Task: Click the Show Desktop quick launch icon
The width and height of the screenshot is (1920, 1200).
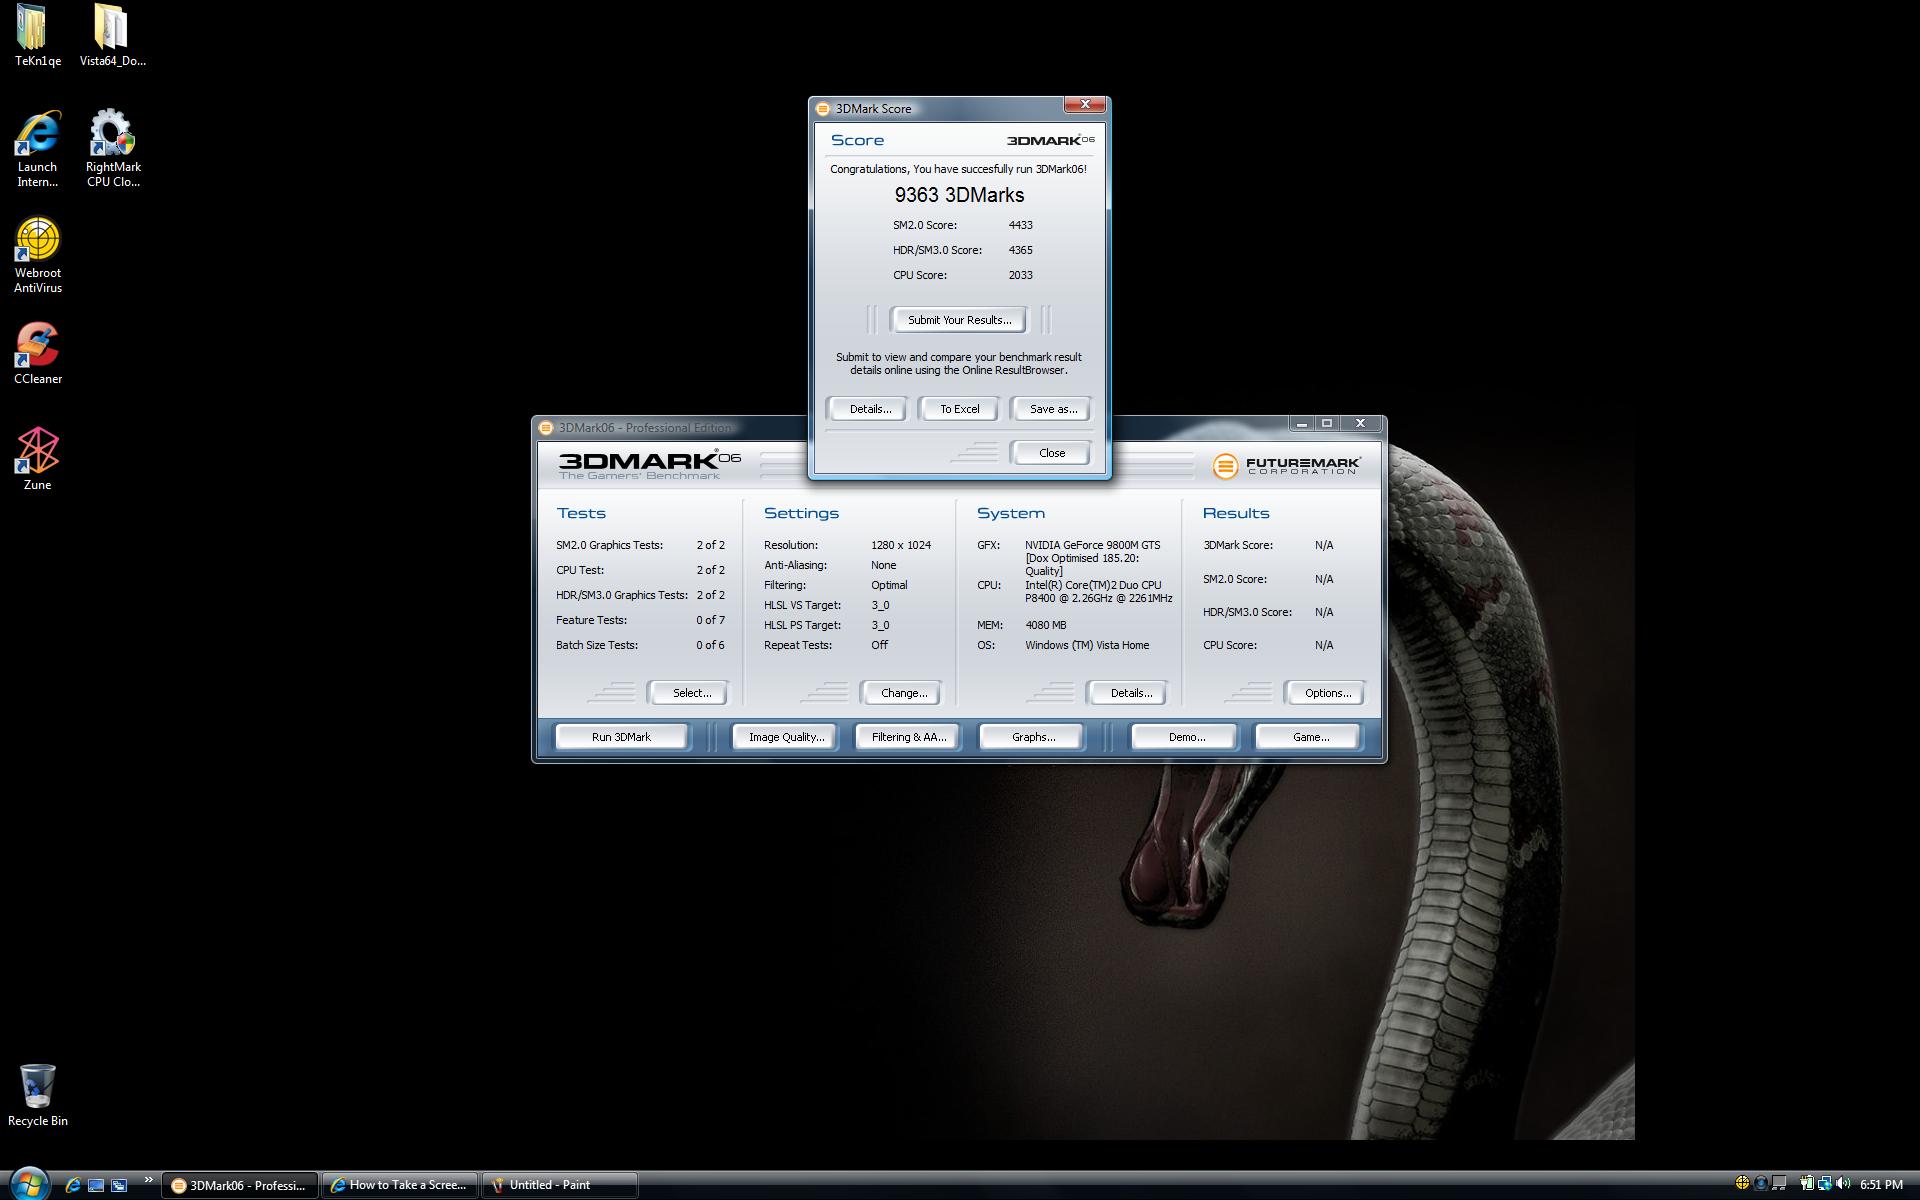Action: tap(96, 1185)
